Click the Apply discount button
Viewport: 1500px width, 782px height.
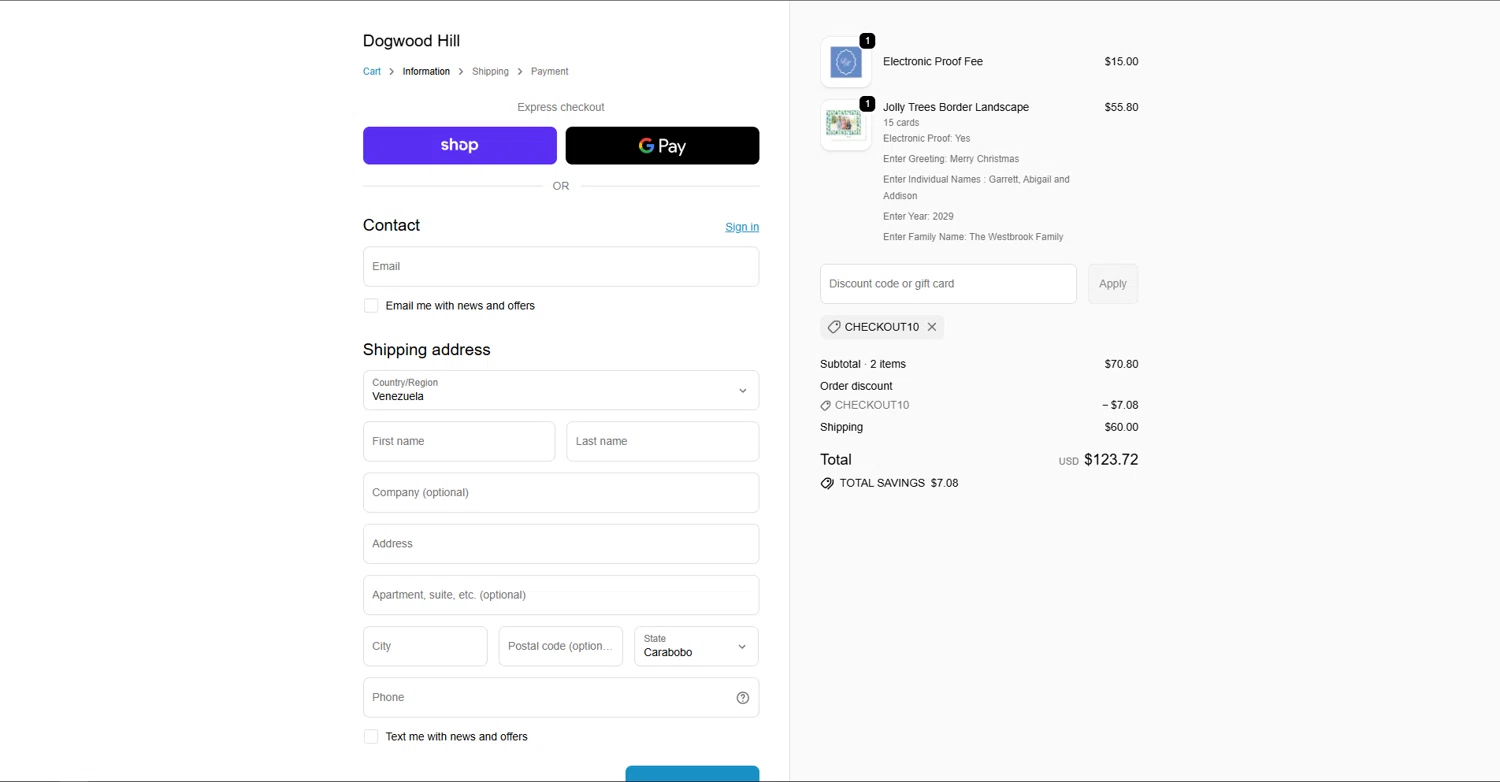point(1112,284)
